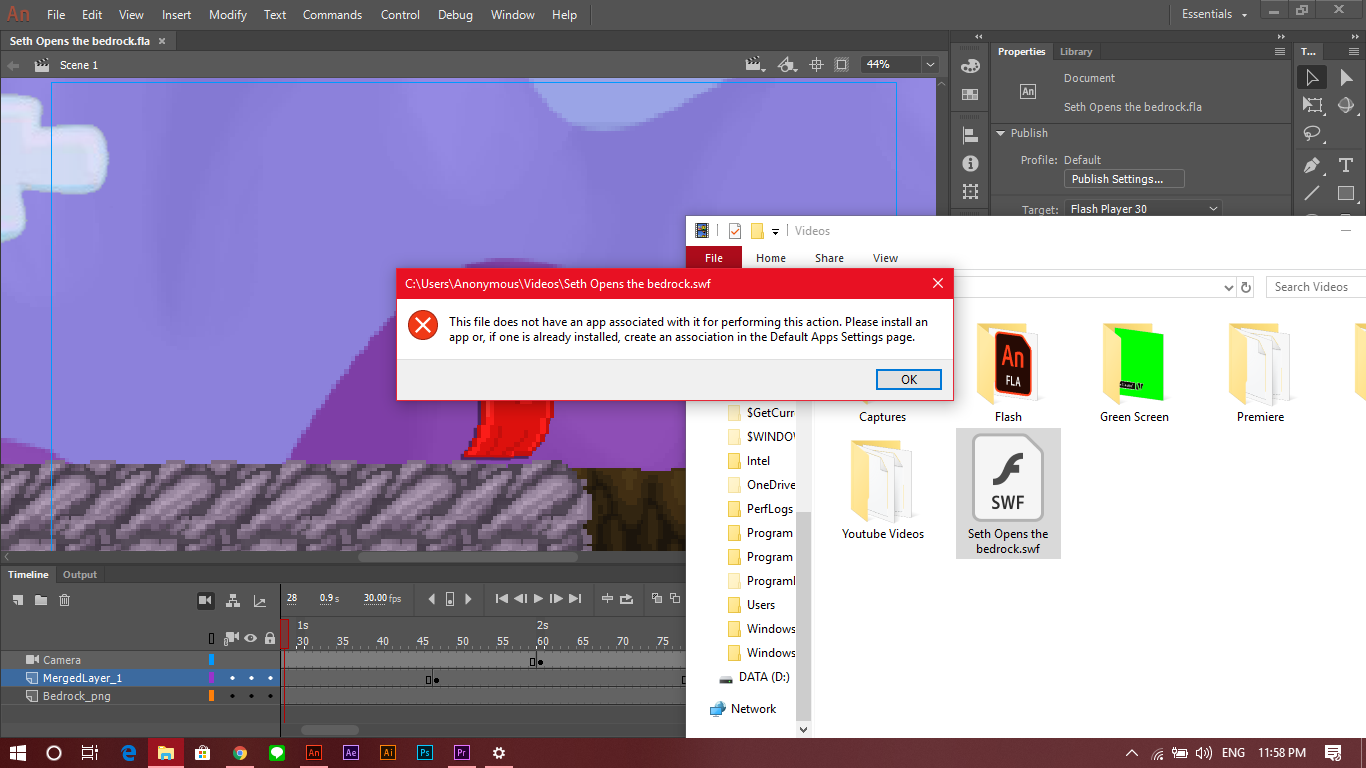This screenshot has width=1366, height=768.
Task: Open the Explorer File tab button
Action: pos(714,258)
